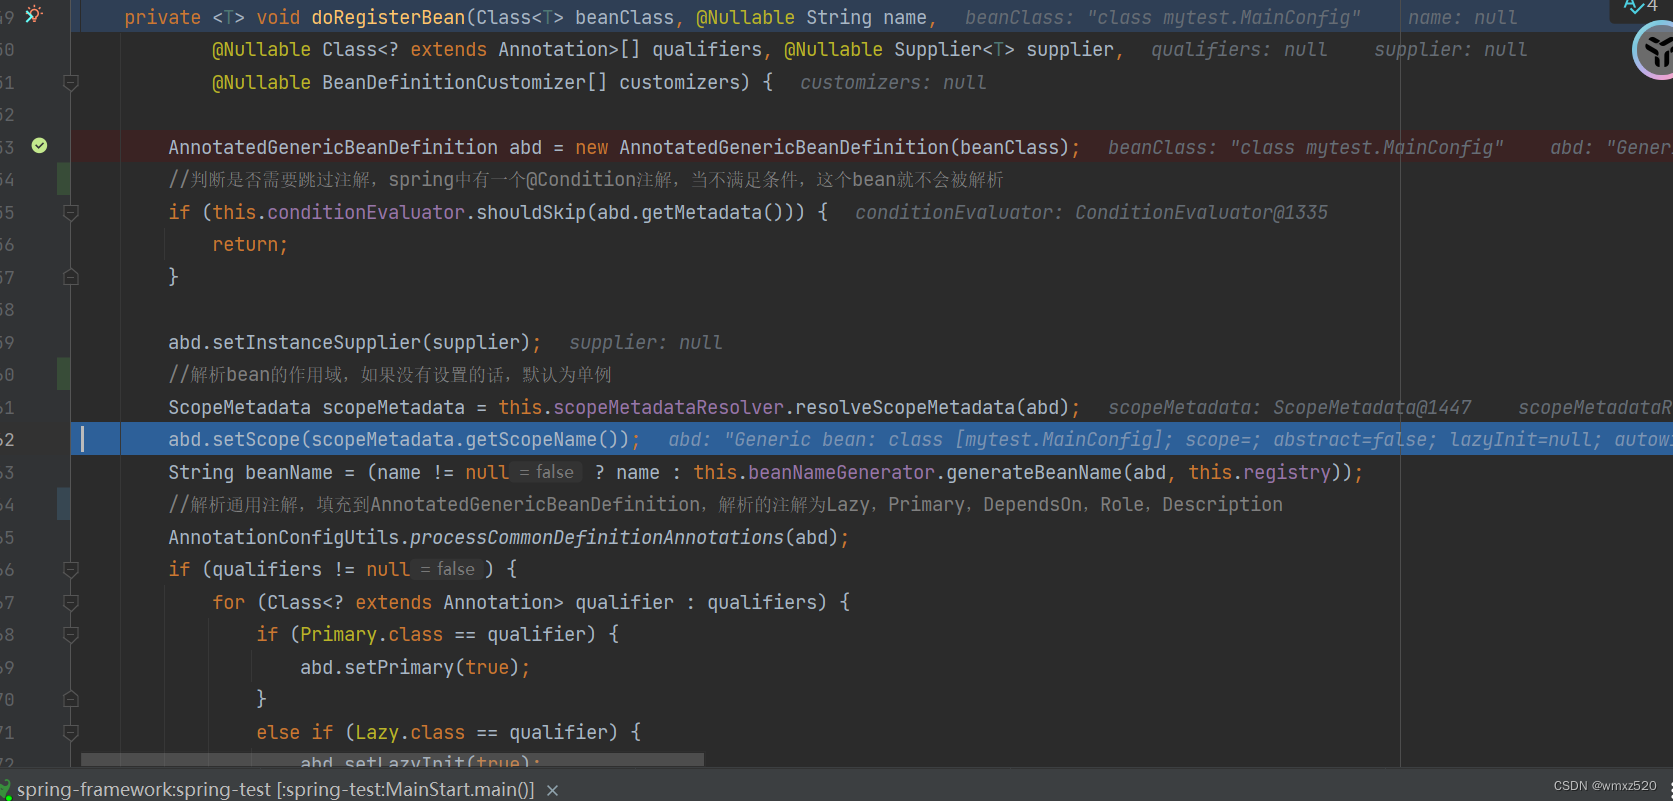Click '= false' inline hint after name != null
This screenshot has width=1673, height=801.
coord(547,472)
